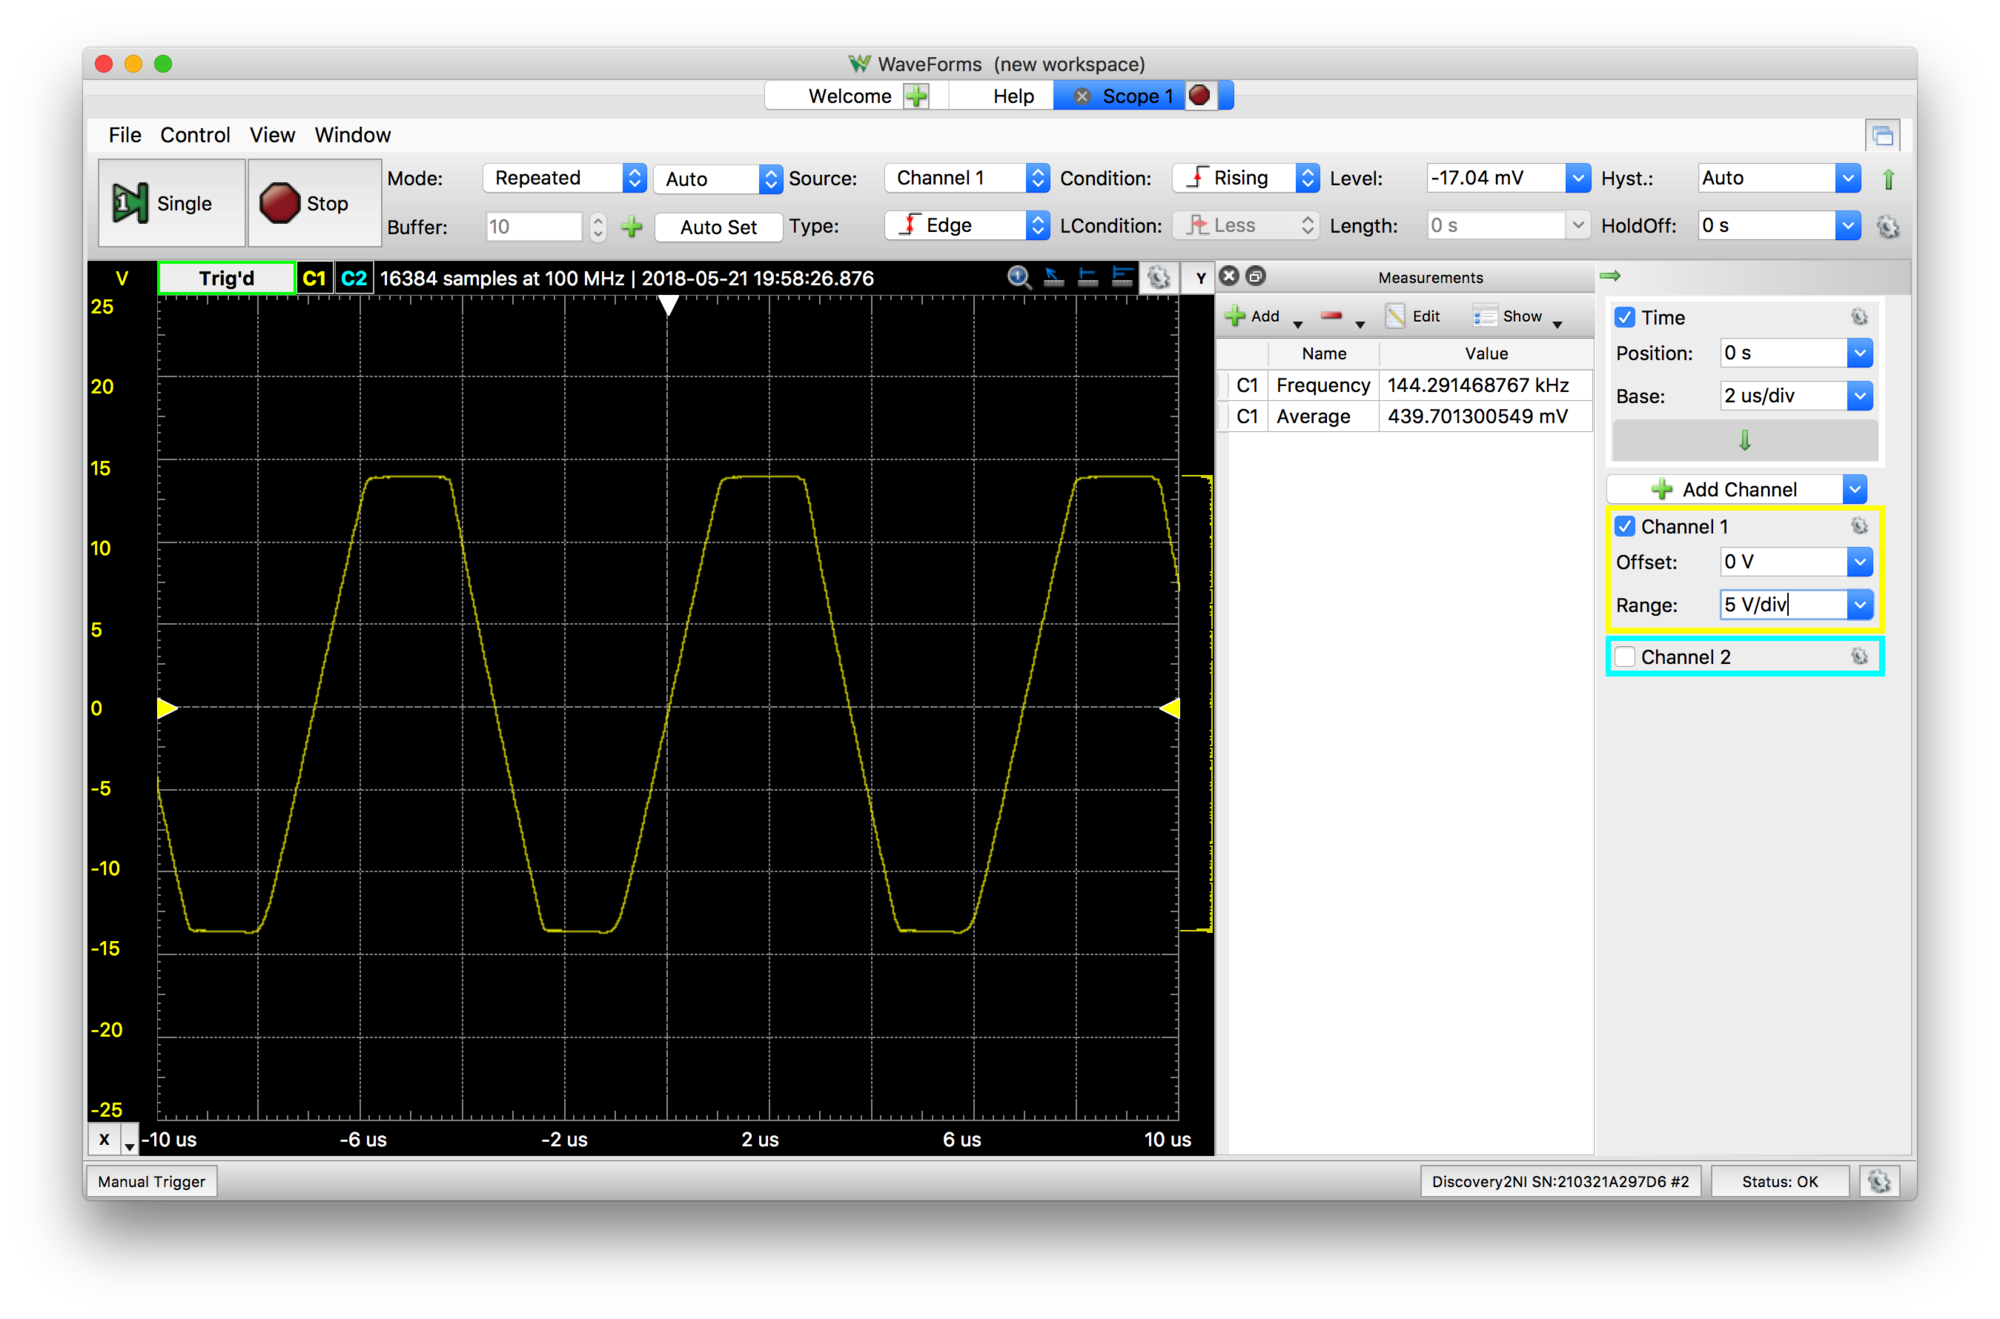Screen dimensions: 2000x1319
Task: Open Channel 1 settings gear
Action: coord(1859,526)
